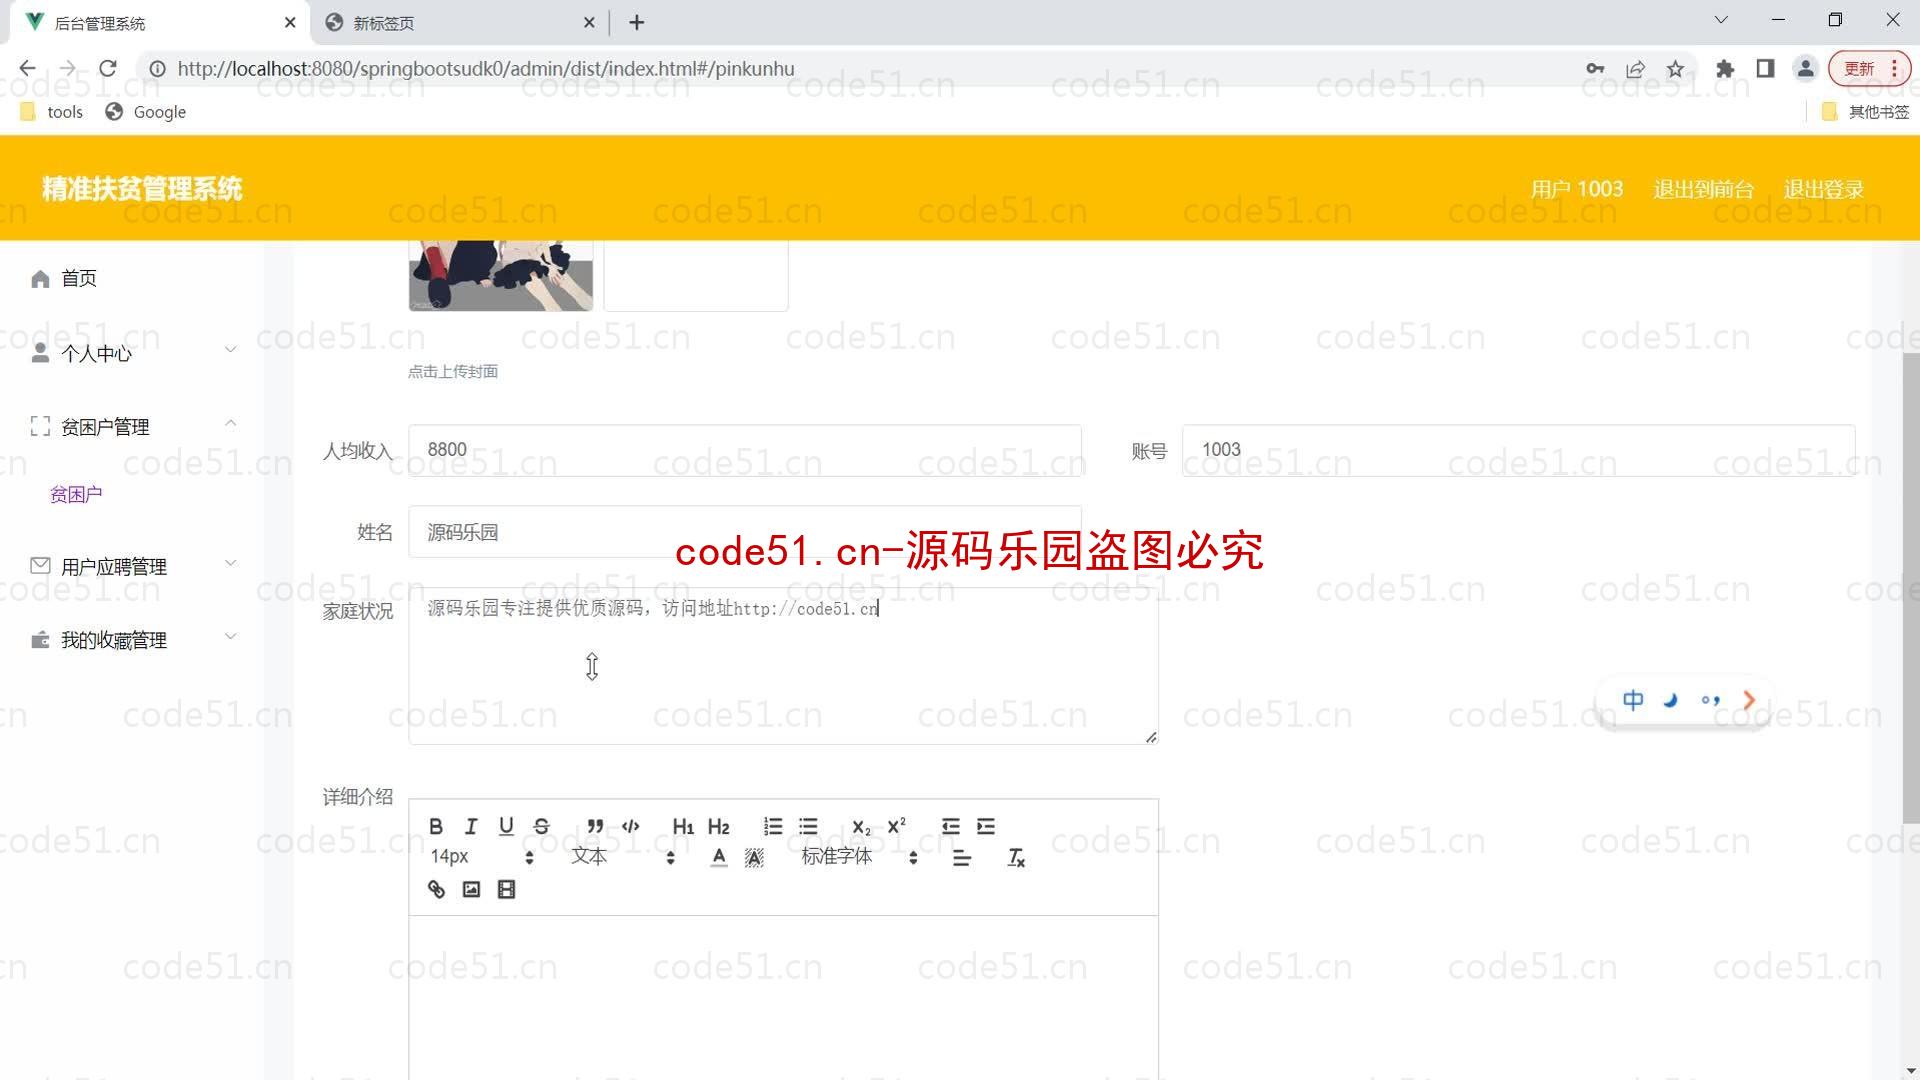Click the Italic formatting icon
Screen dimensions: 1920x1080
click(x=469, y=825)
